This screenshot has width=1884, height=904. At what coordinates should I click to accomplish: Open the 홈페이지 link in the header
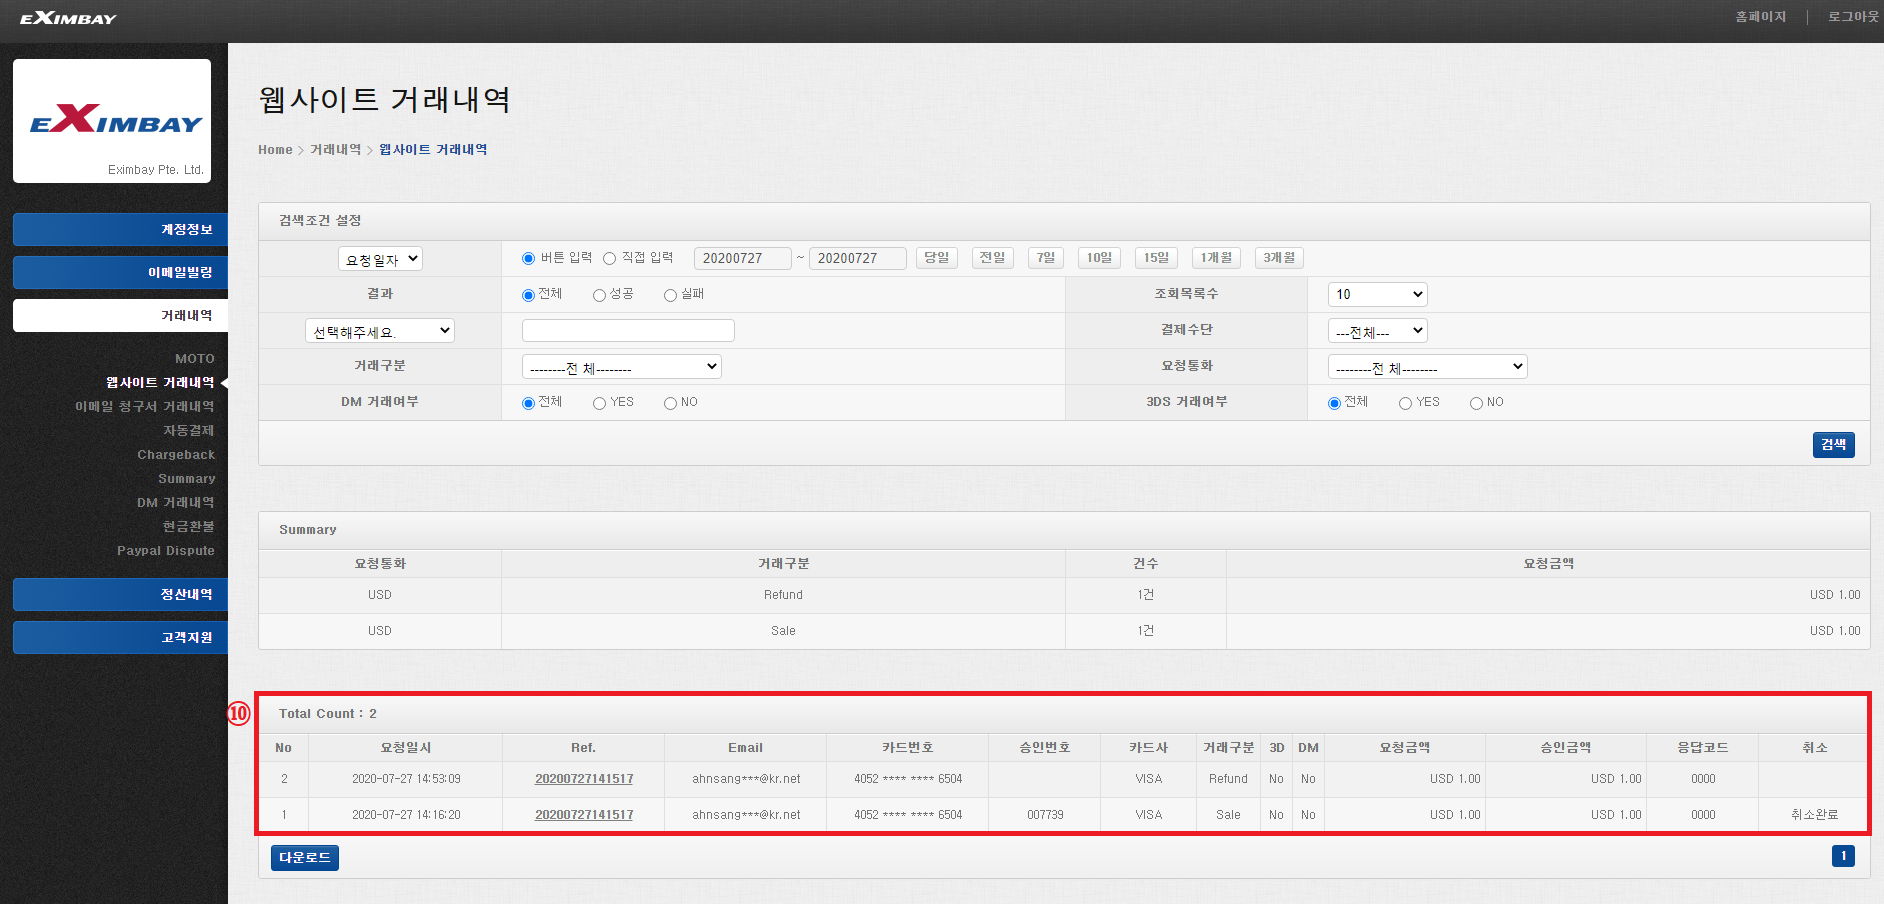pos(1760,17)
